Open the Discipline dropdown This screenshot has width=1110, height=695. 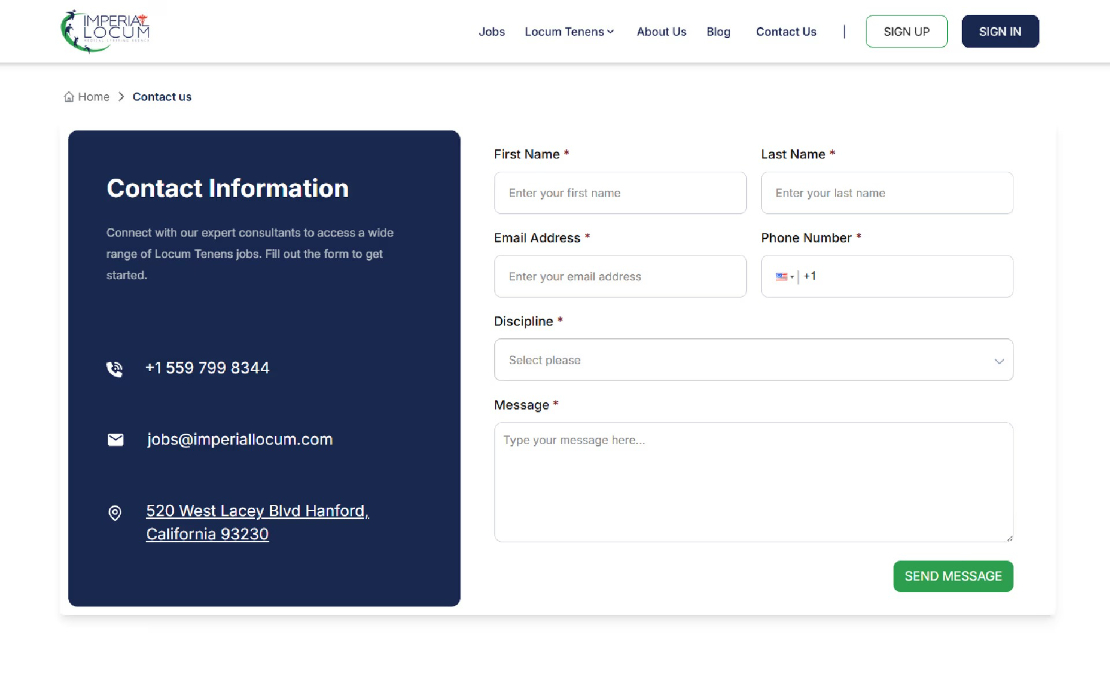coord(753,360)
